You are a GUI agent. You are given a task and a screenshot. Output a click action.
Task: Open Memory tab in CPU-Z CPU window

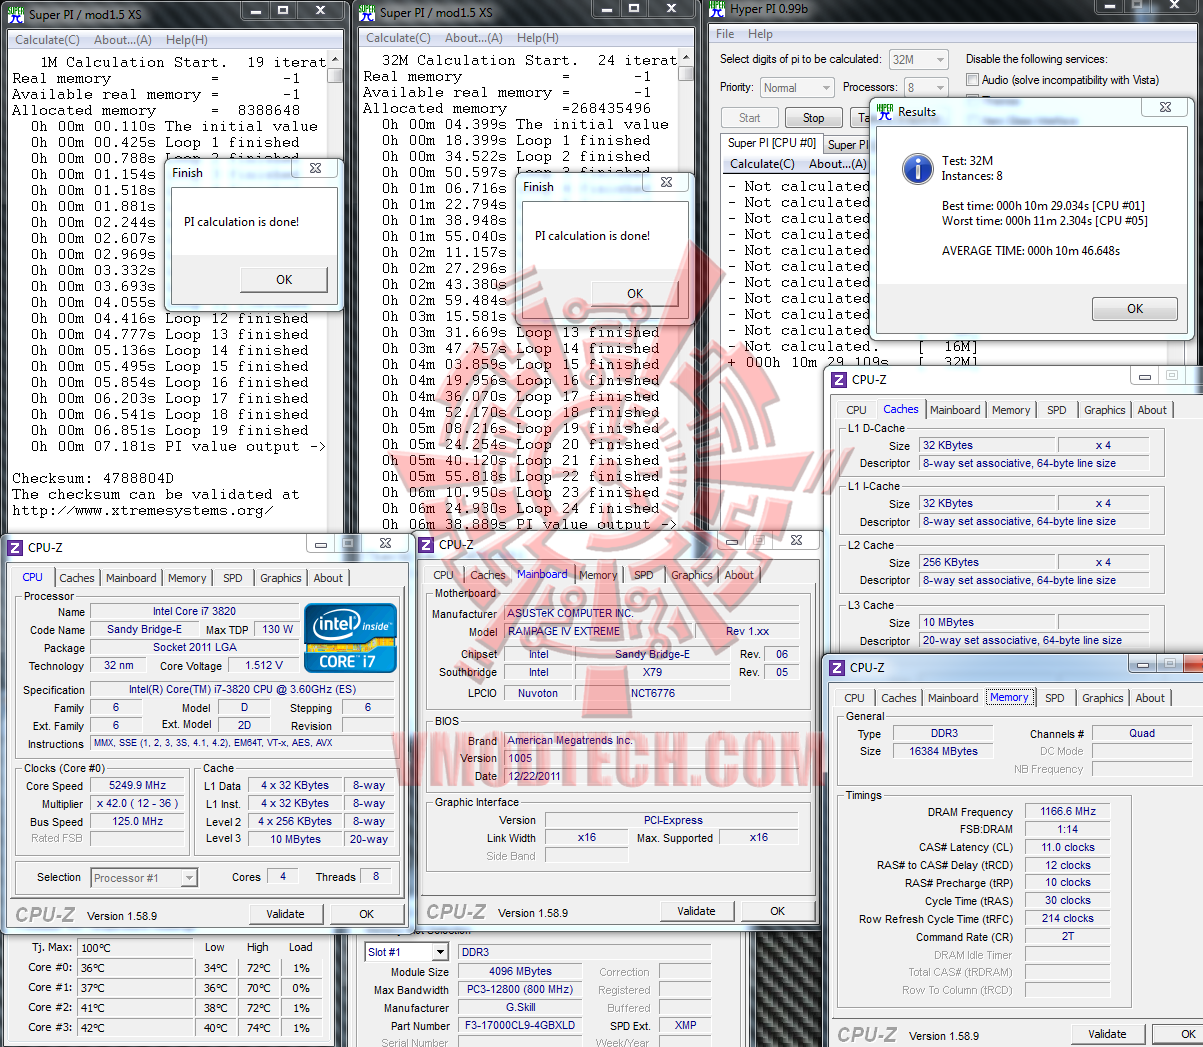coord(187,578)
